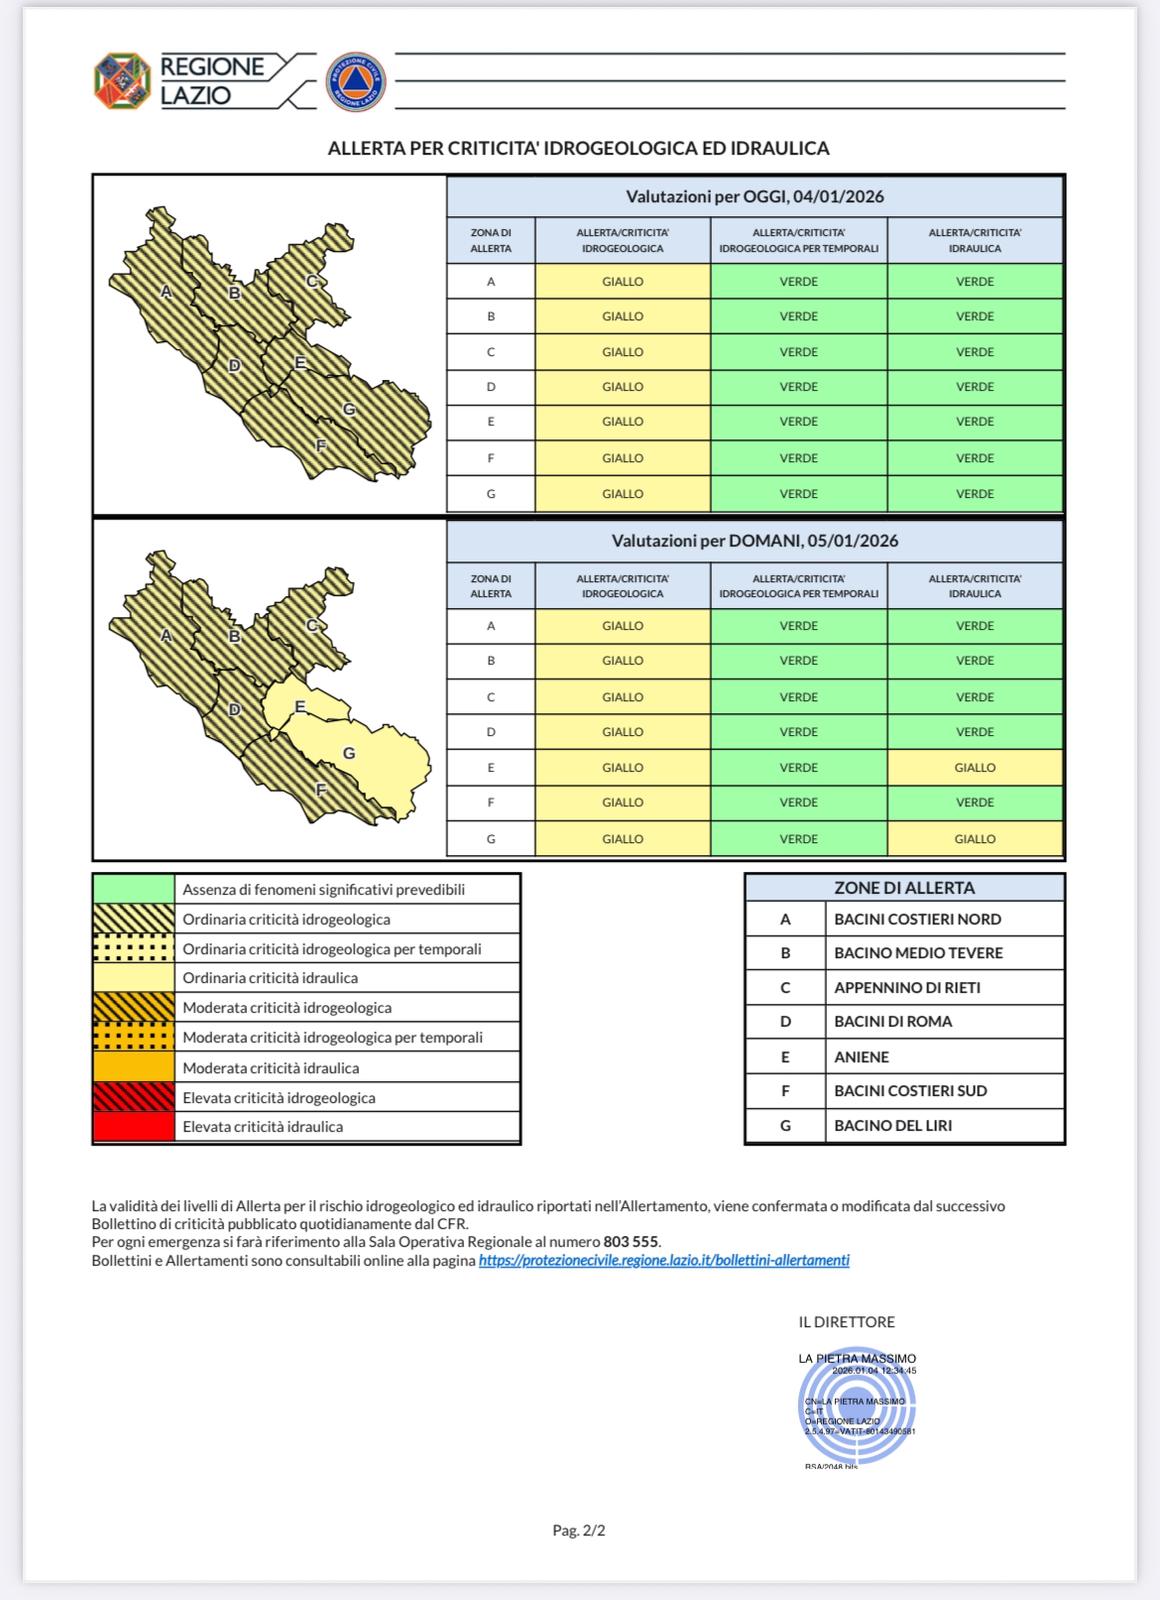Image resolution: width=1160 pixels, height=1600 pixels.
Task: Click the GIALLO idraulica cell for zone E tomorrow
Action: click(974, 768)
